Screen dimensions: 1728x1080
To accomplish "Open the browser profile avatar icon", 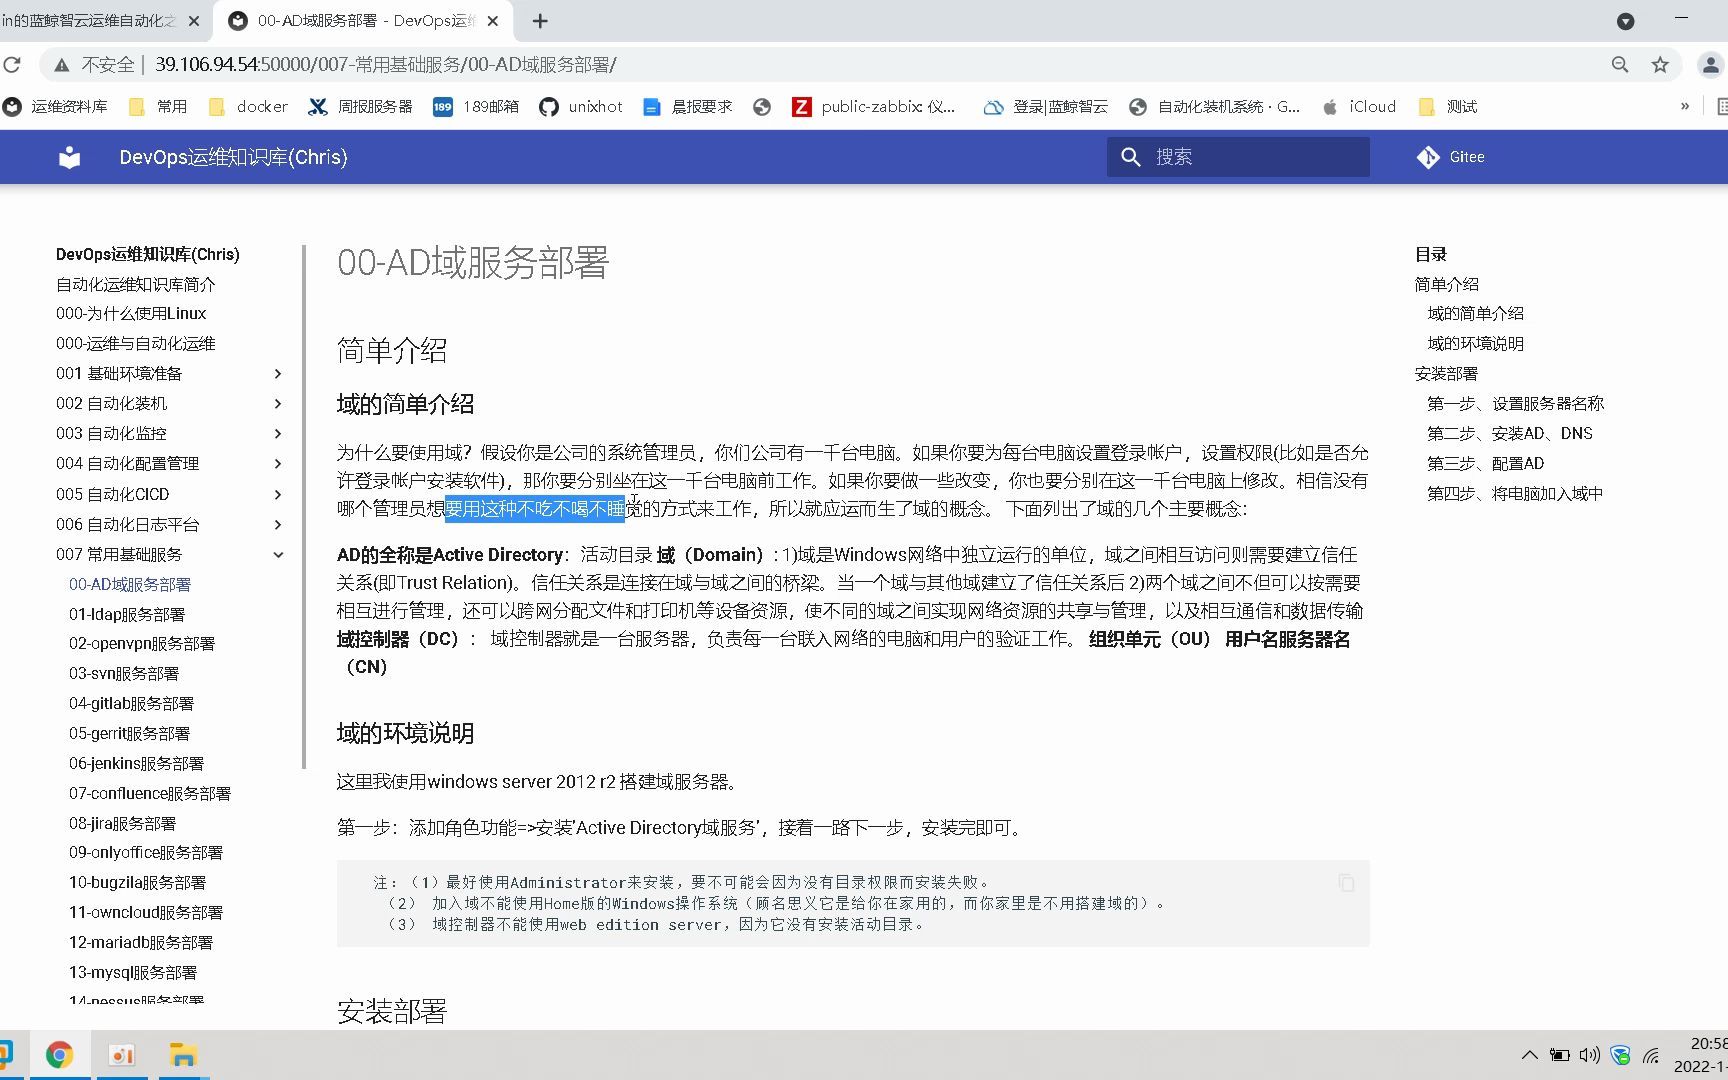I will point(1710,65).
